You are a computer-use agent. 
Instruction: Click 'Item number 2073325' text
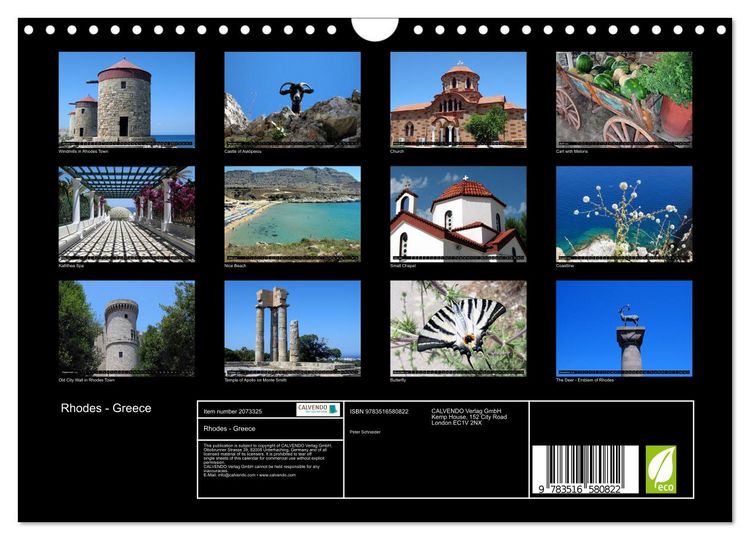[x=232, y=411]
